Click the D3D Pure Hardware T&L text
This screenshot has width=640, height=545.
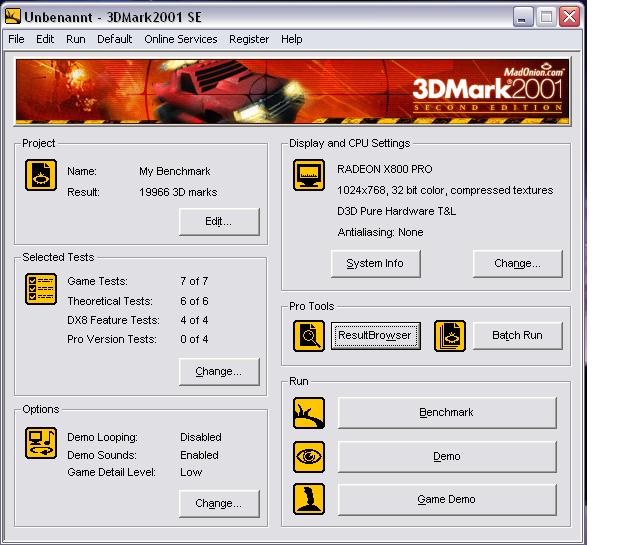(x=396, y=211)
